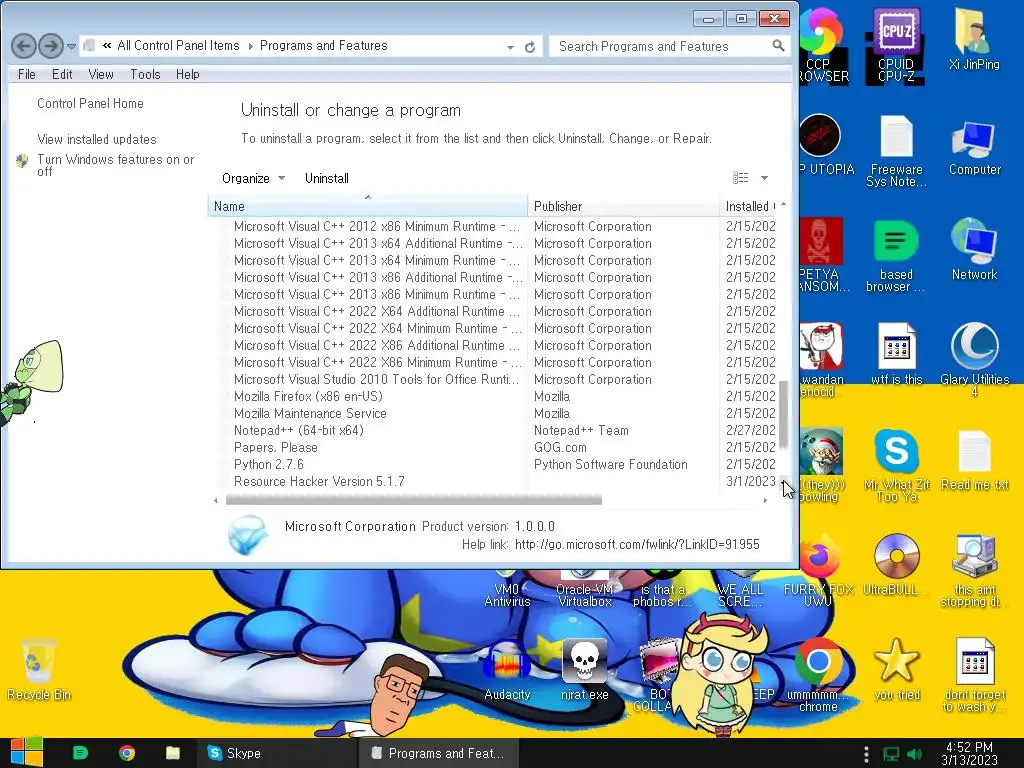Open the Recycle Bin
Screen dimensions: 1024x768
coord(39,670)
